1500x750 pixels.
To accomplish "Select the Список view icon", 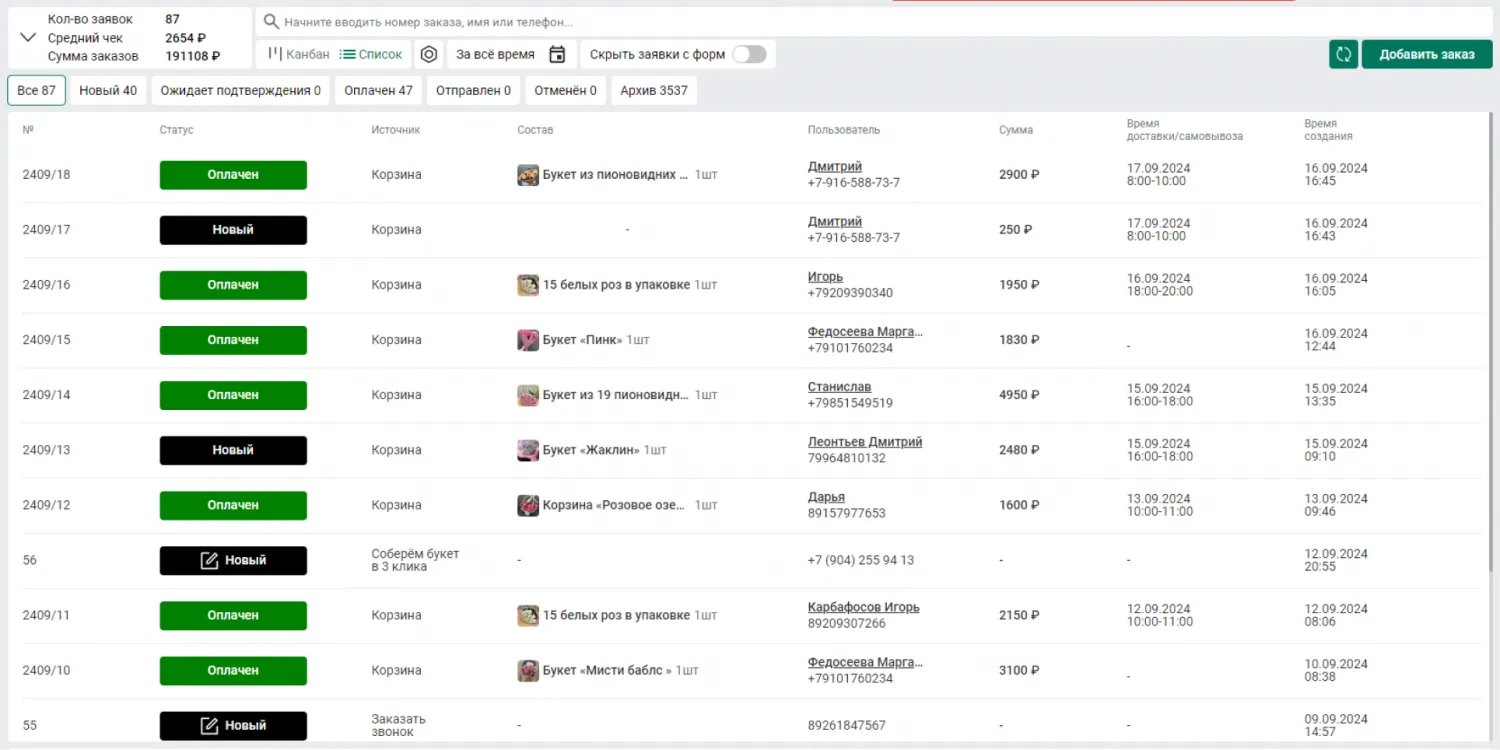I will pos(348,54).
